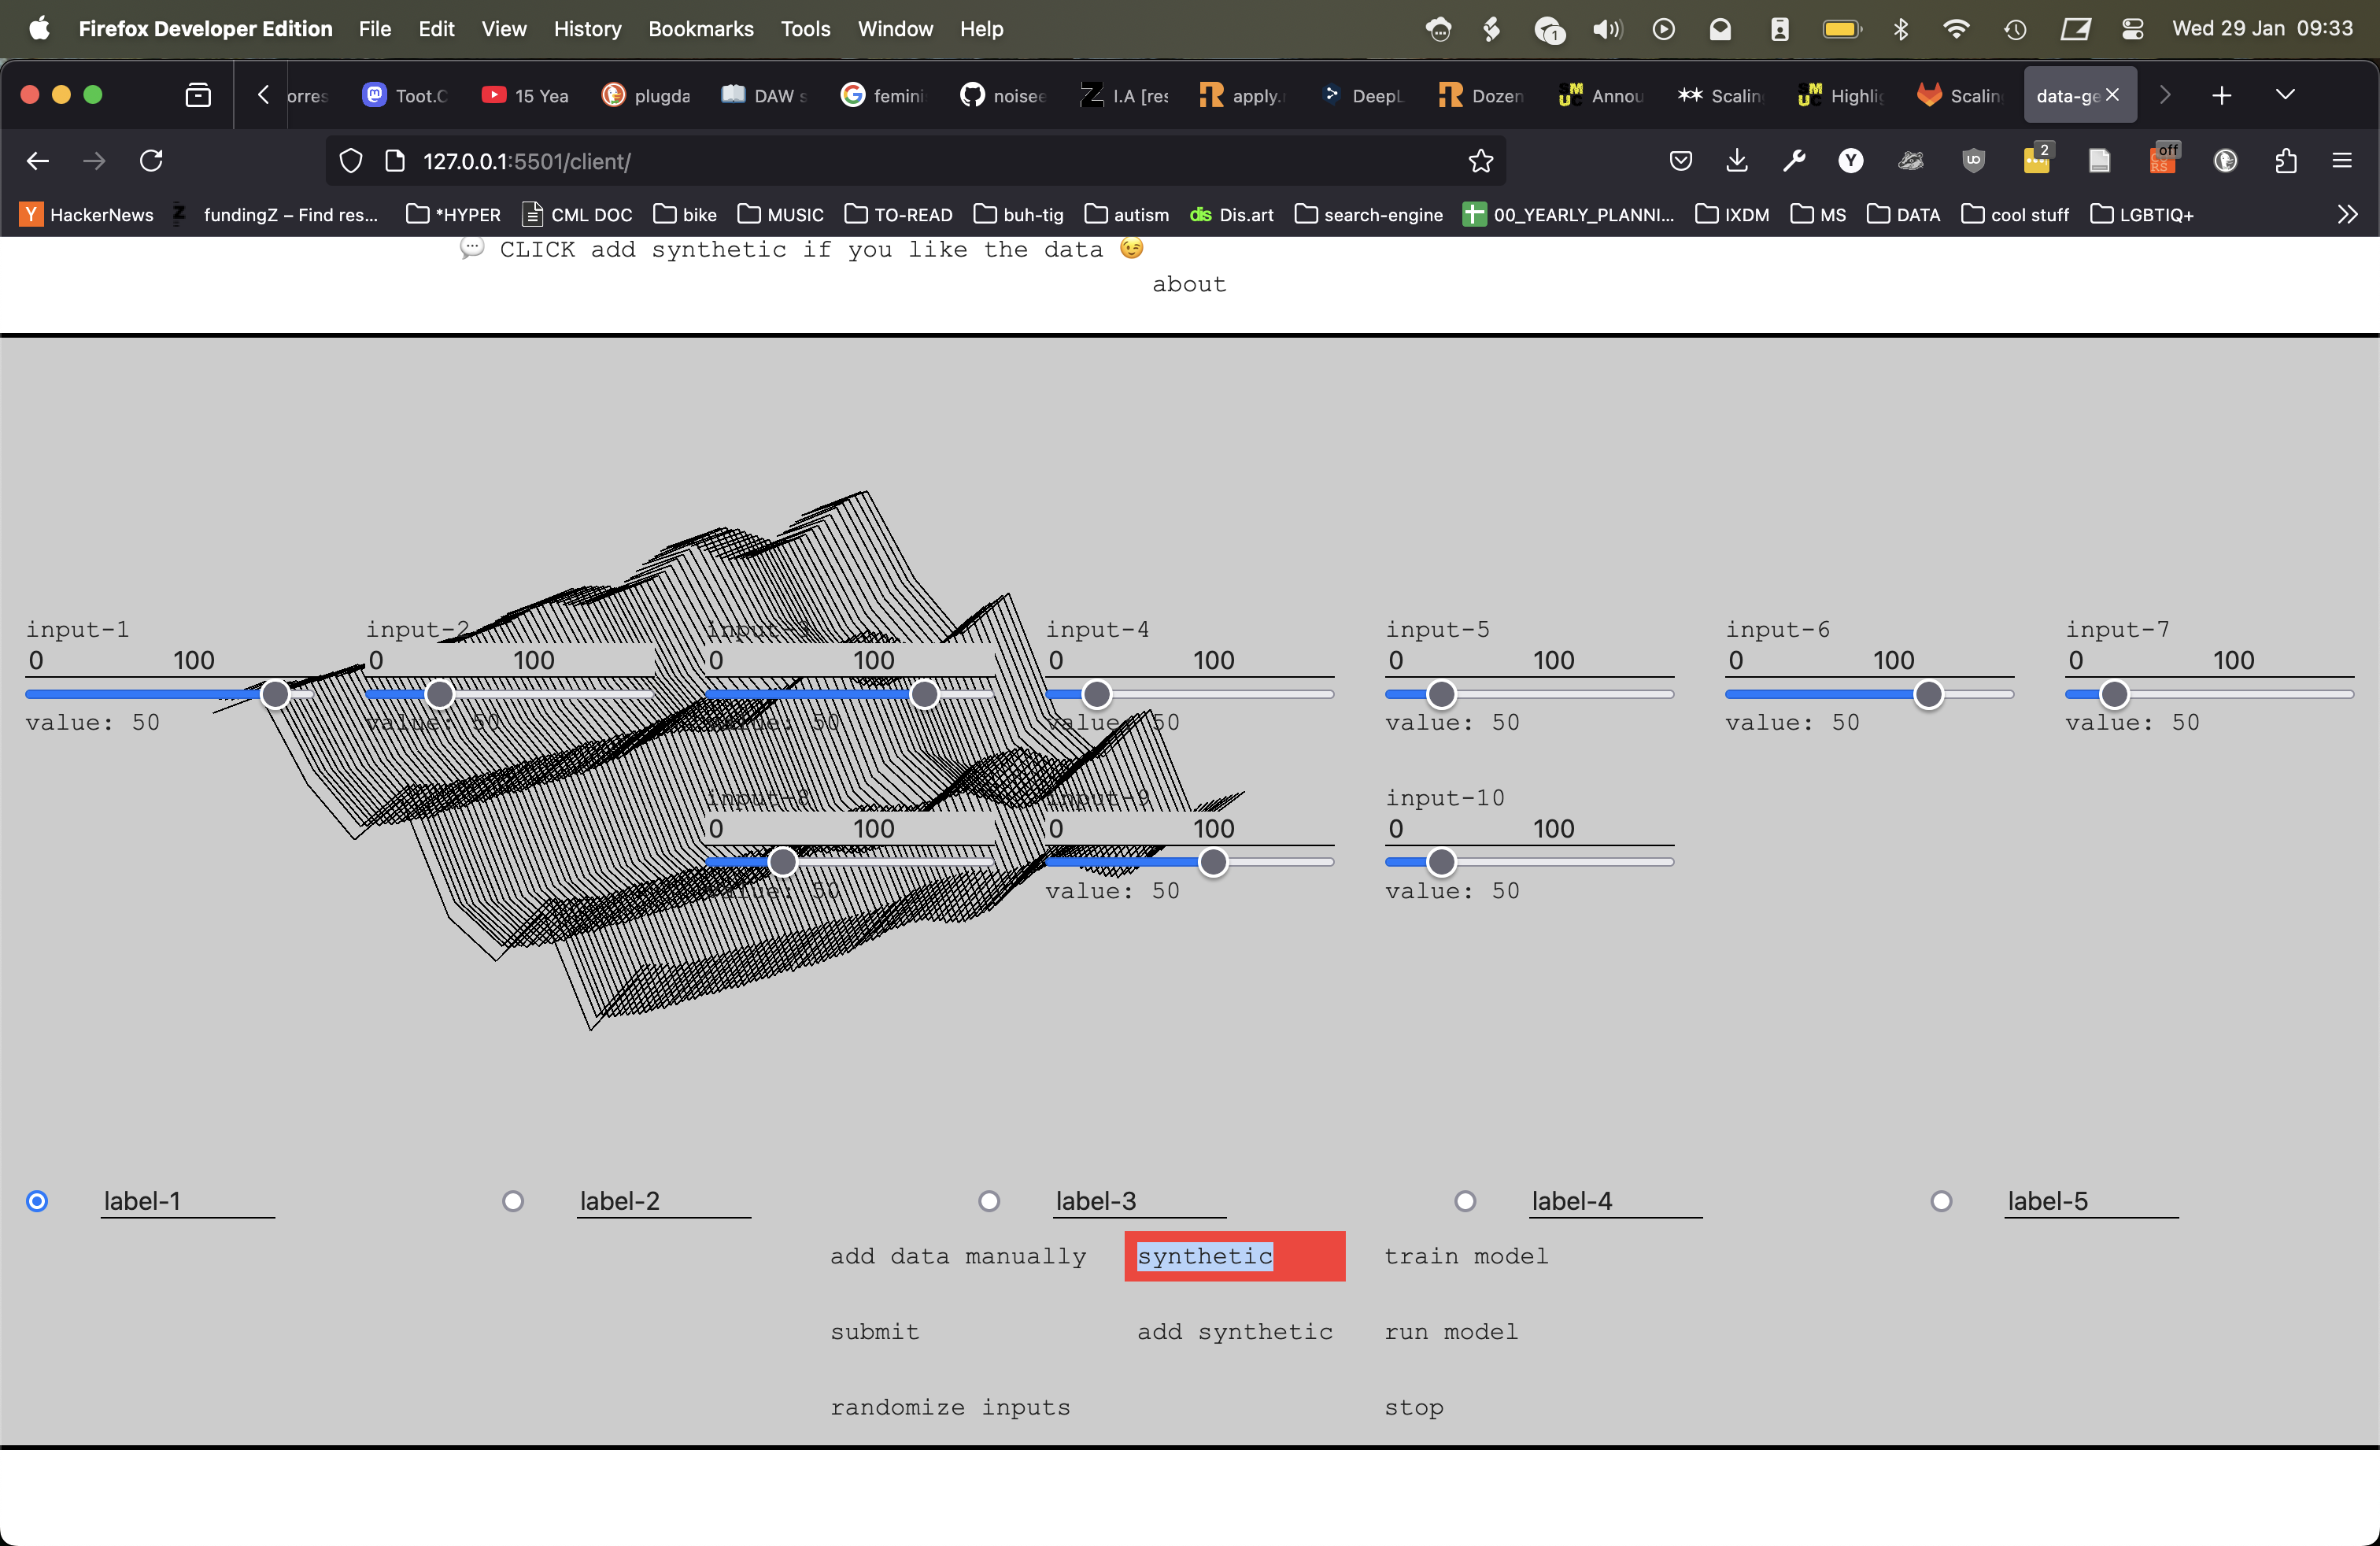Click the label-3 name text field
This screenshot has height=1546, width=2380.
click(1139, 1201)
